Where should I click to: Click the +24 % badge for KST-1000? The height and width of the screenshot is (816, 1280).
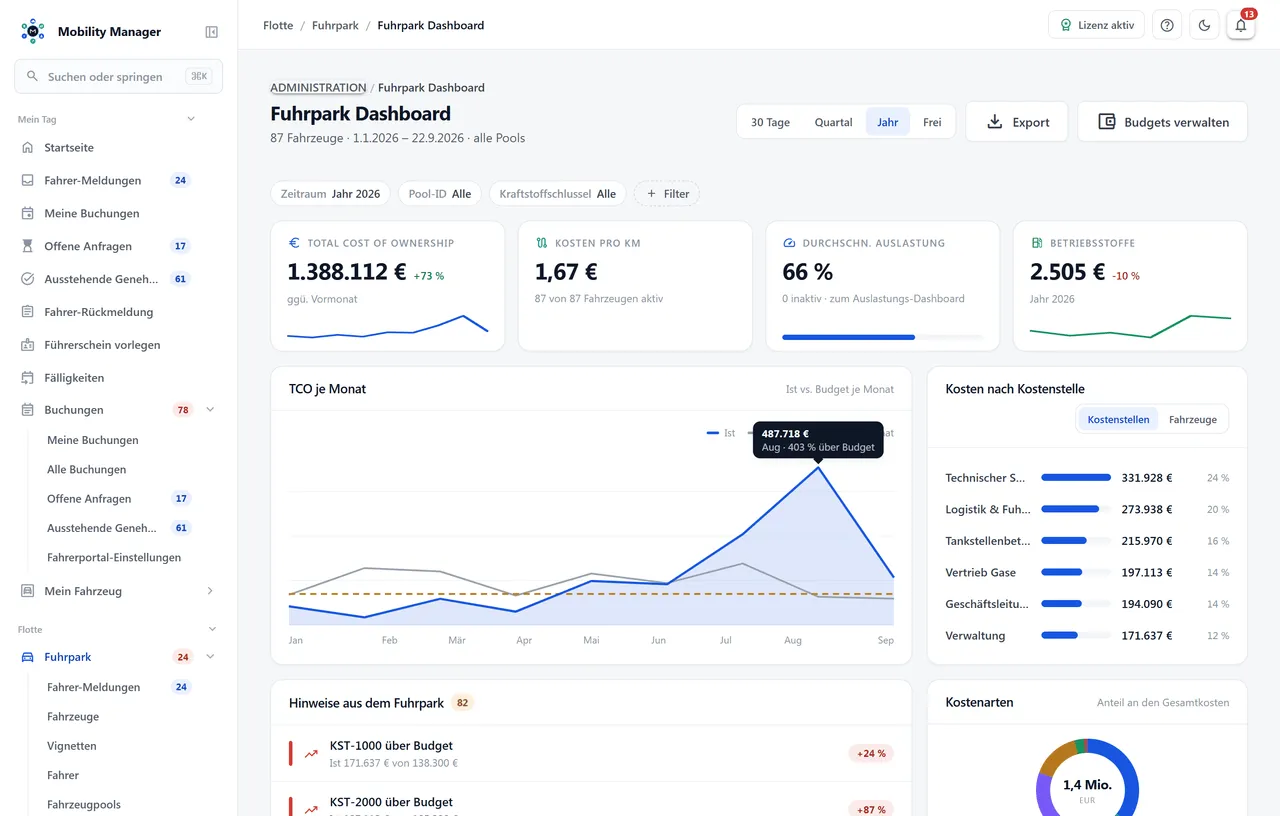point(871,753)
